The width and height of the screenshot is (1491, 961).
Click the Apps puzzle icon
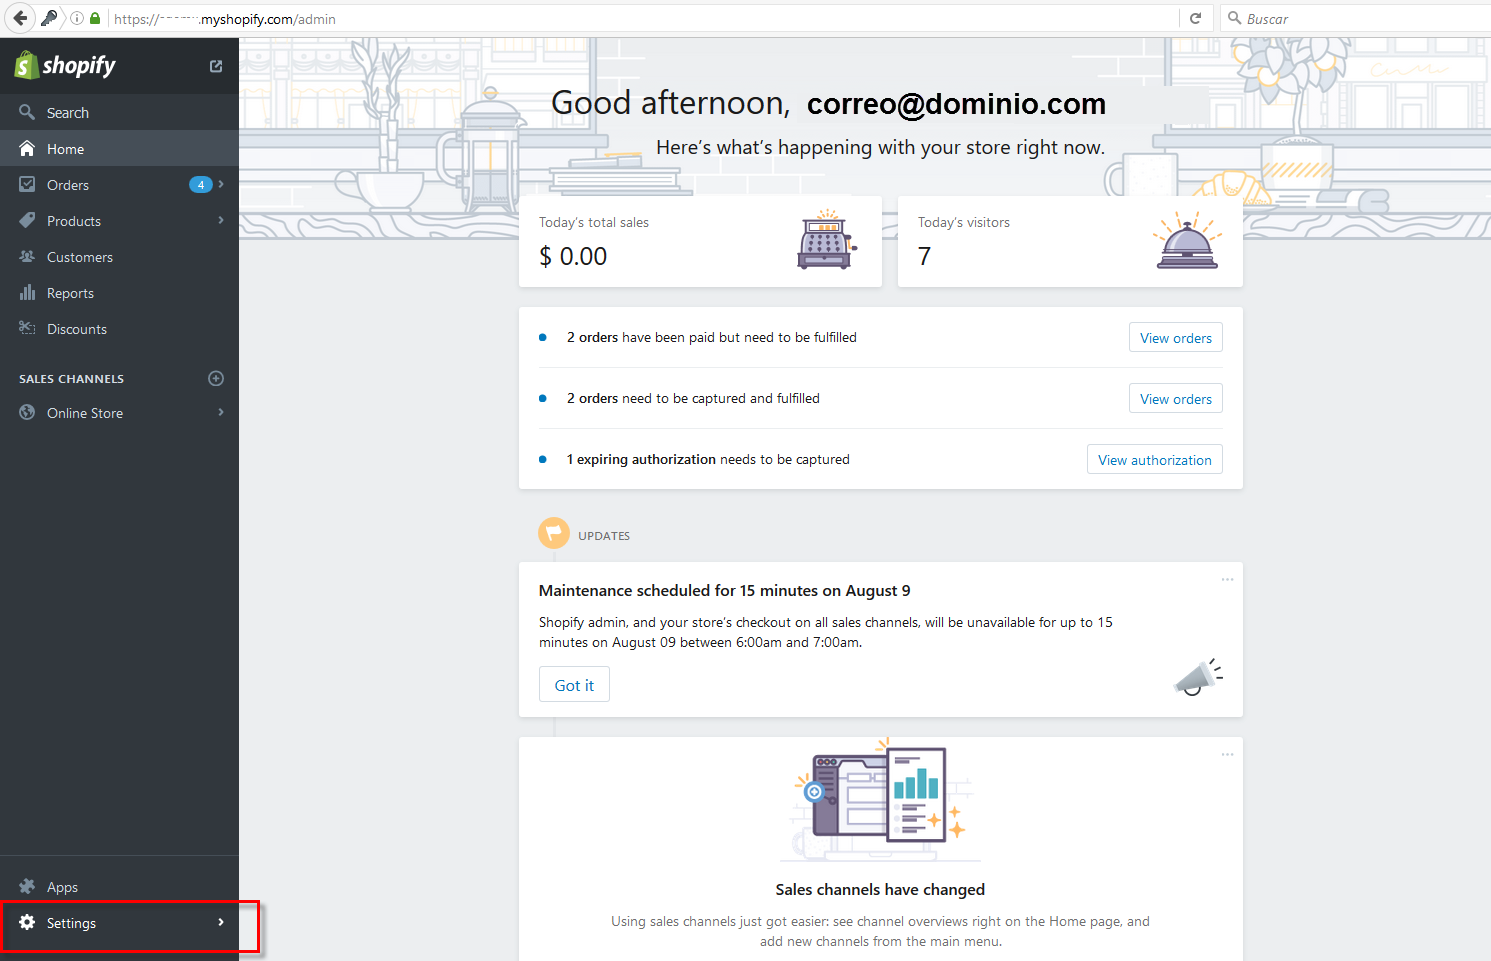point(27,886)
